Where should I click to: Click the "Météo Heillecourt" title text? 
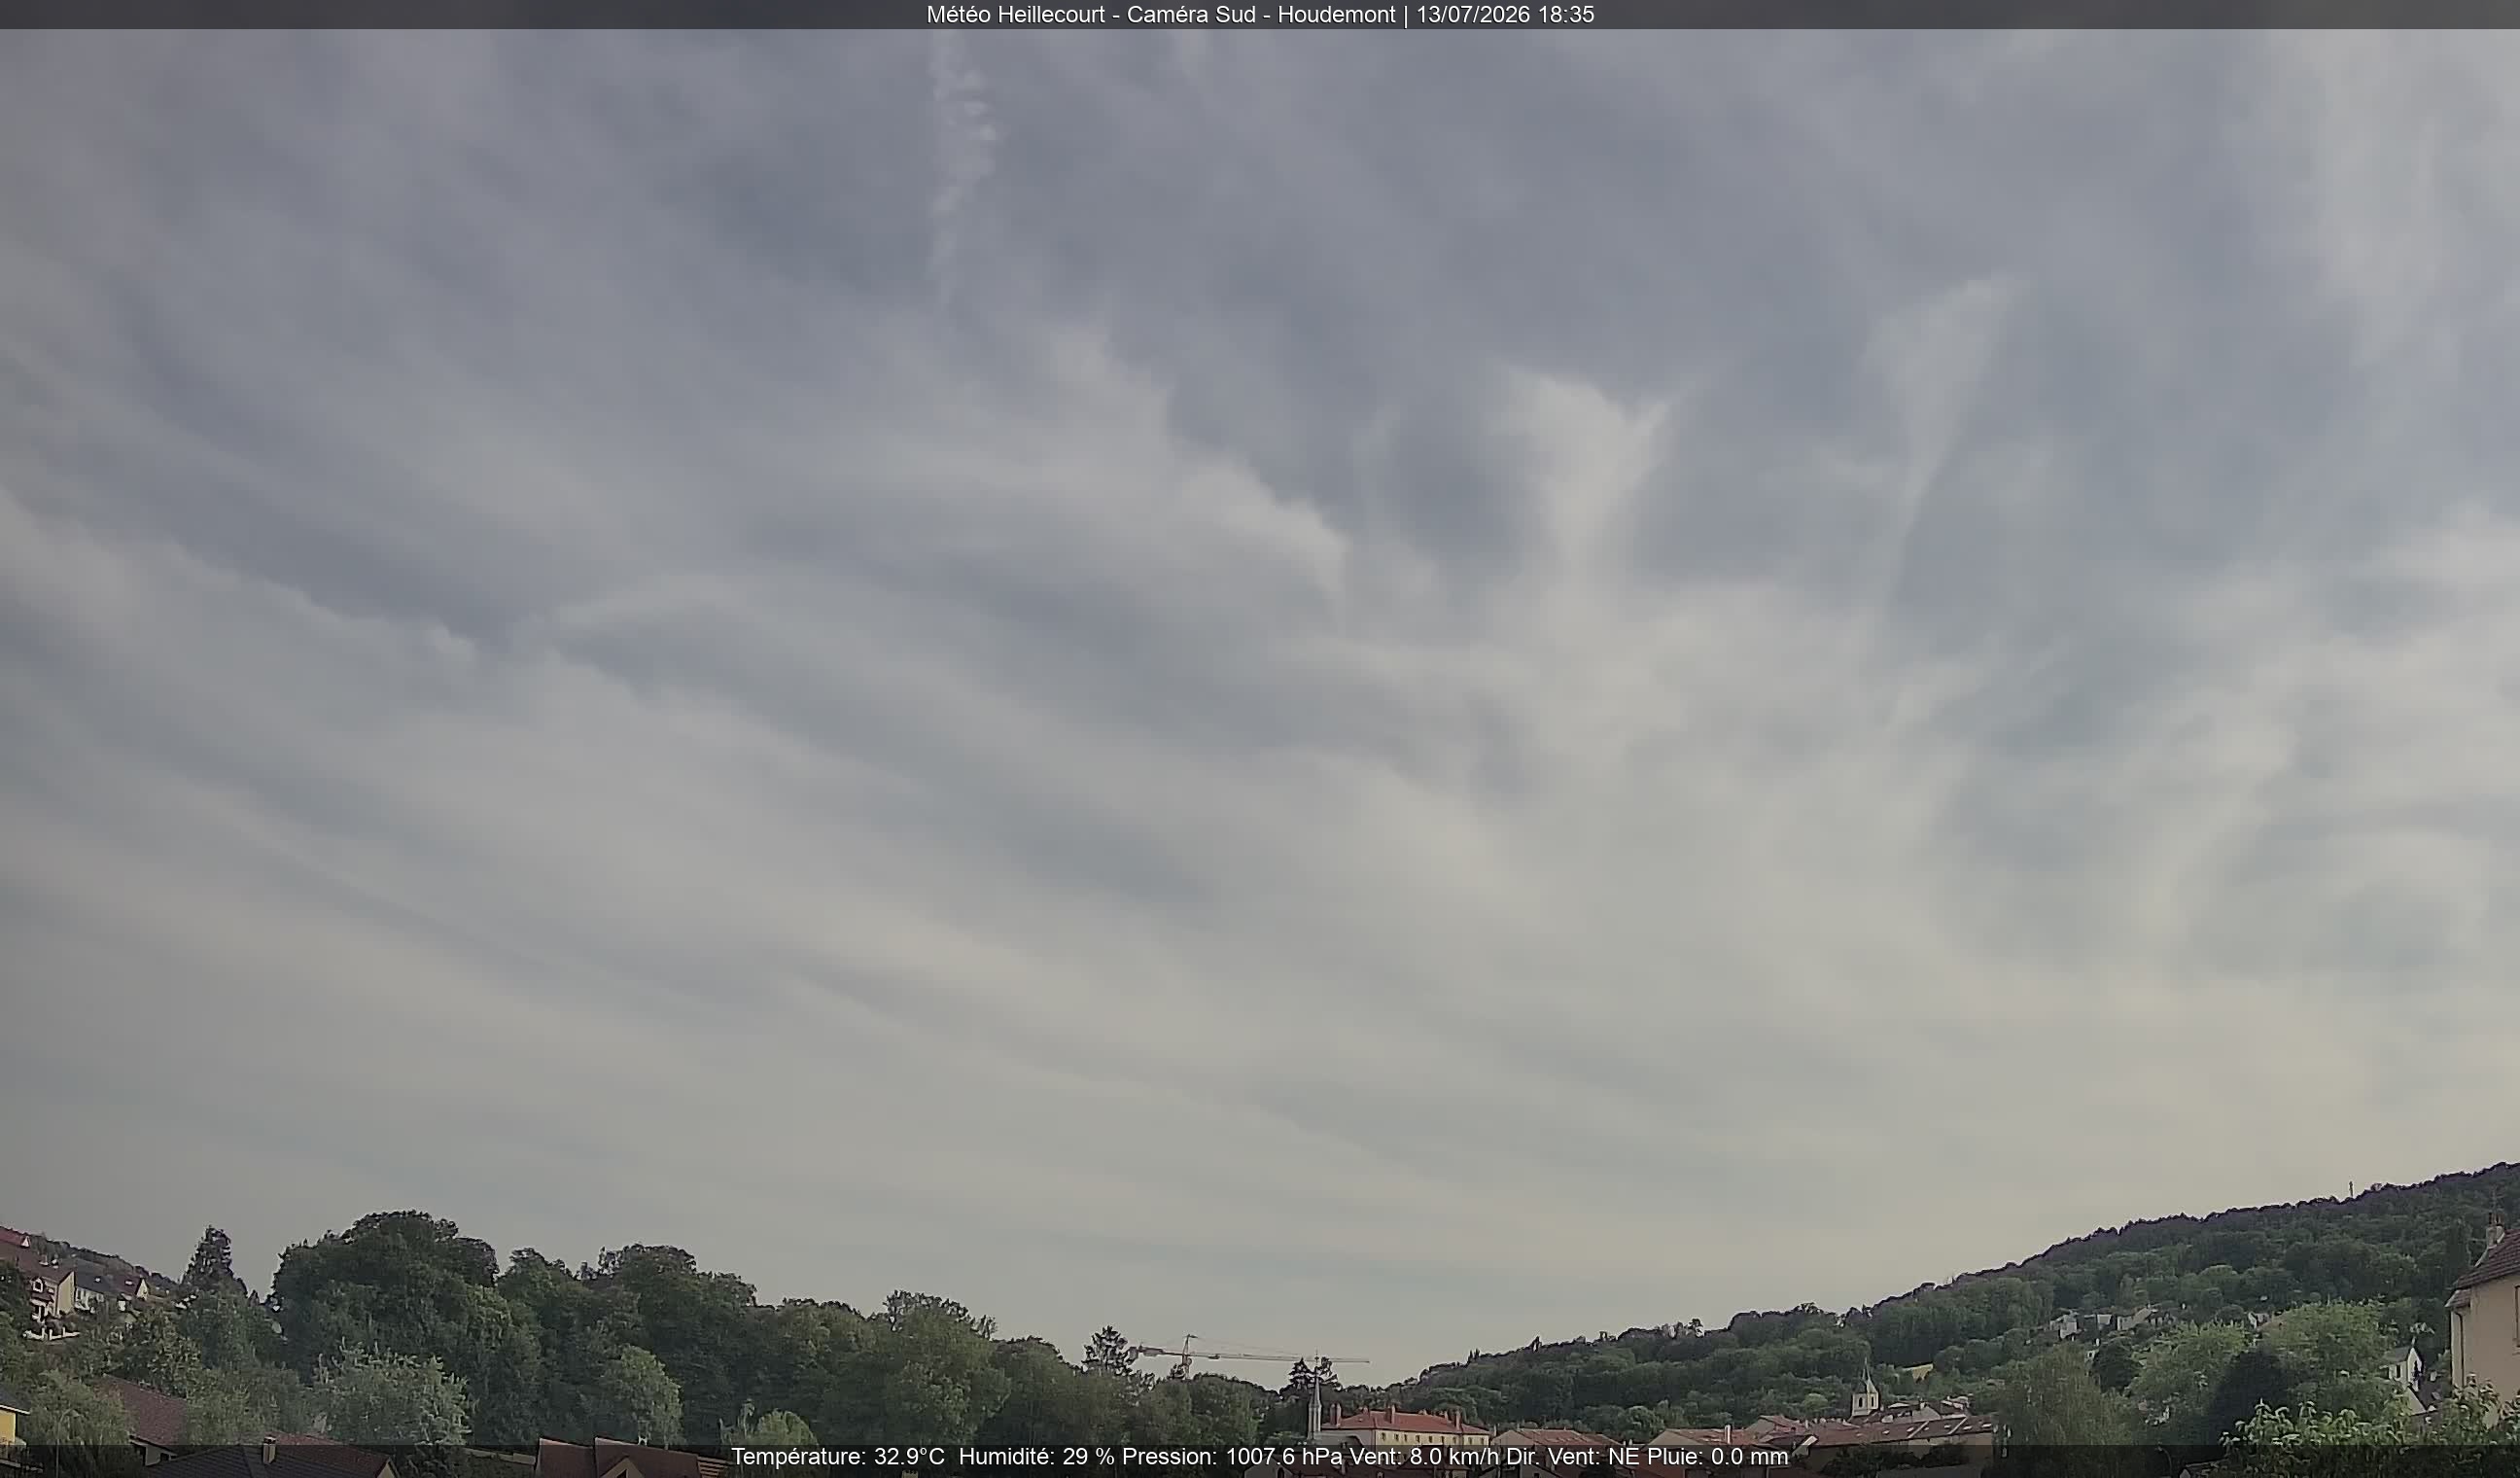click(x=1015, y=15)
